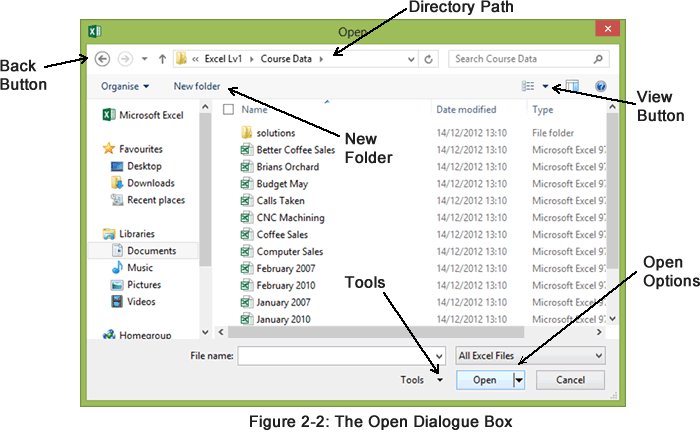Tick the select-all checkbox in header

click(x=229, y=109)
